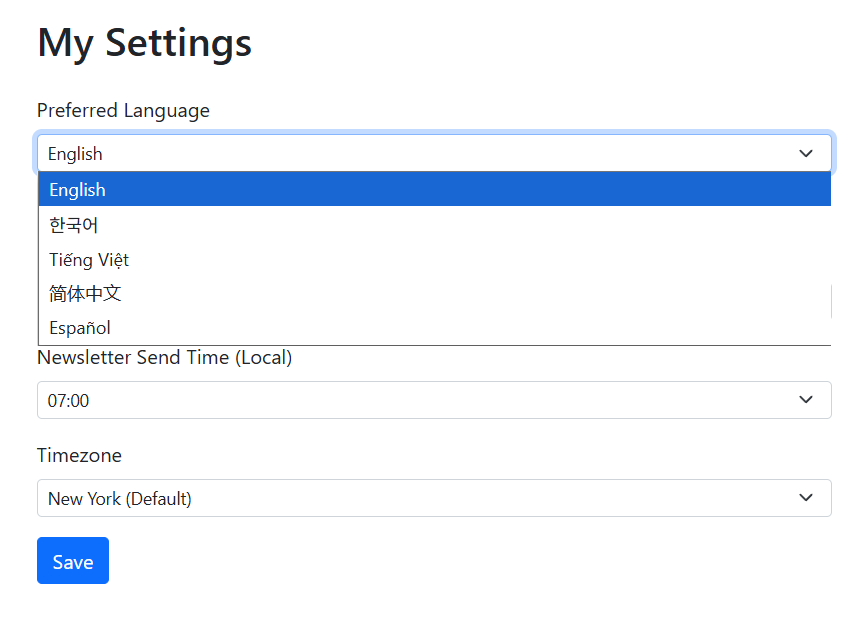Click the chevron arrow beside 07:00

pos(806,400)
